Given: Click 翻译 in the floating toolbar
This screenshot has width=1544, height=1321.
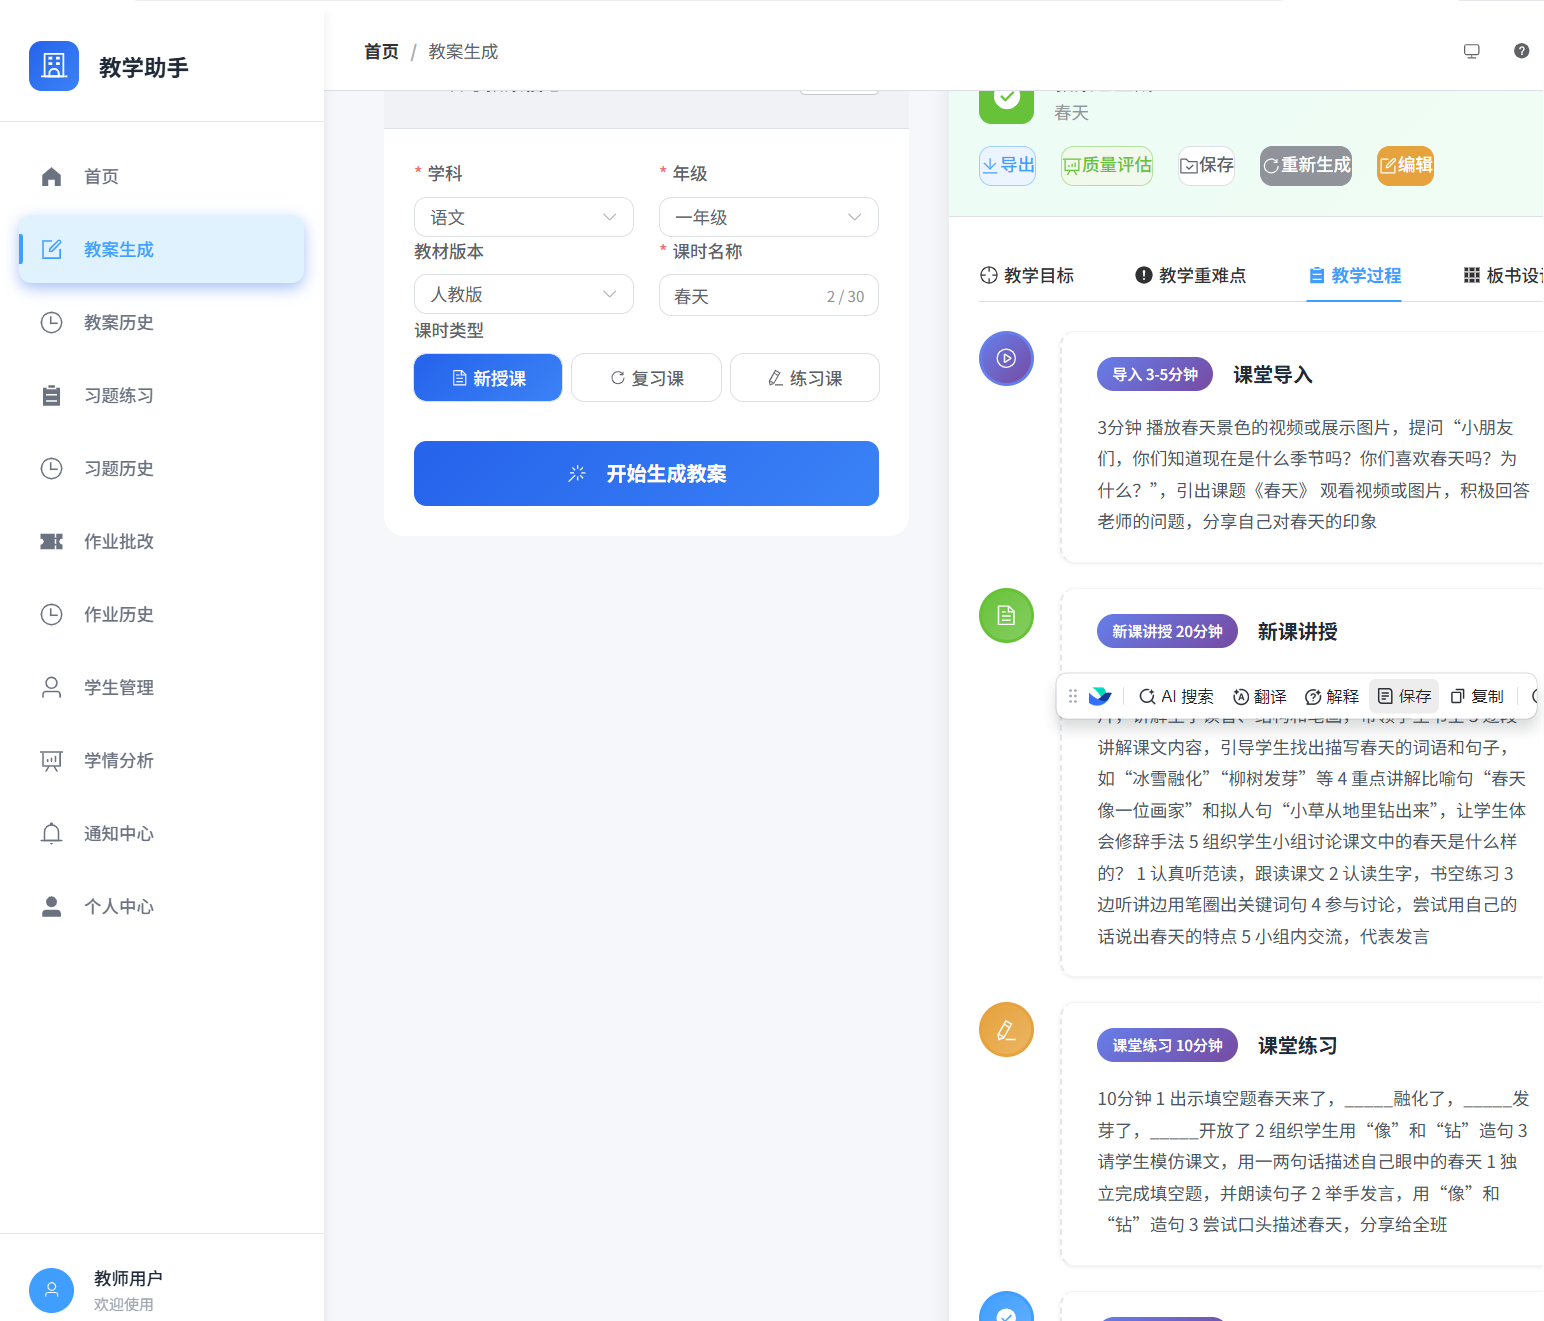Looking at the screenshot, I should point(1260,696).
